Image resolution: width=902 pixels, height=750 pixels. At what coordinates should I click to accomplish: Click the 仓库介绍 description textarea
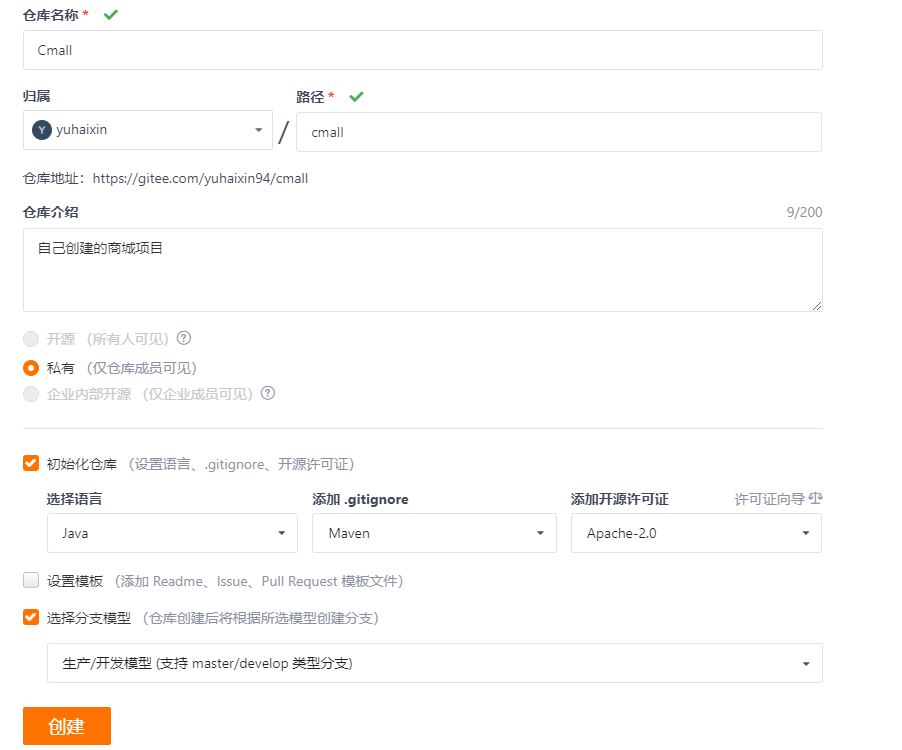click(x=423, y=270)
